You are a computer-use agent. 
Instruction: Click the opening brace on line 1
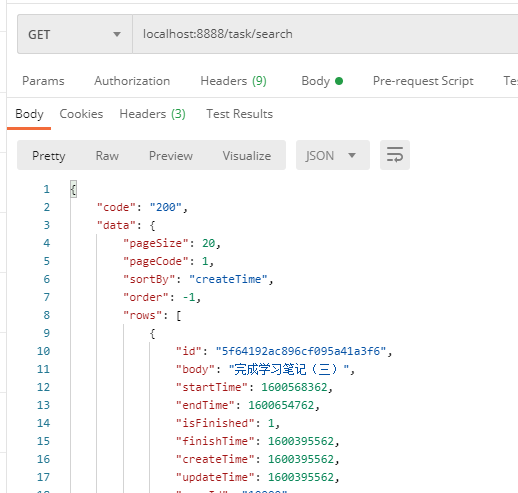click(x=74, y=189)
